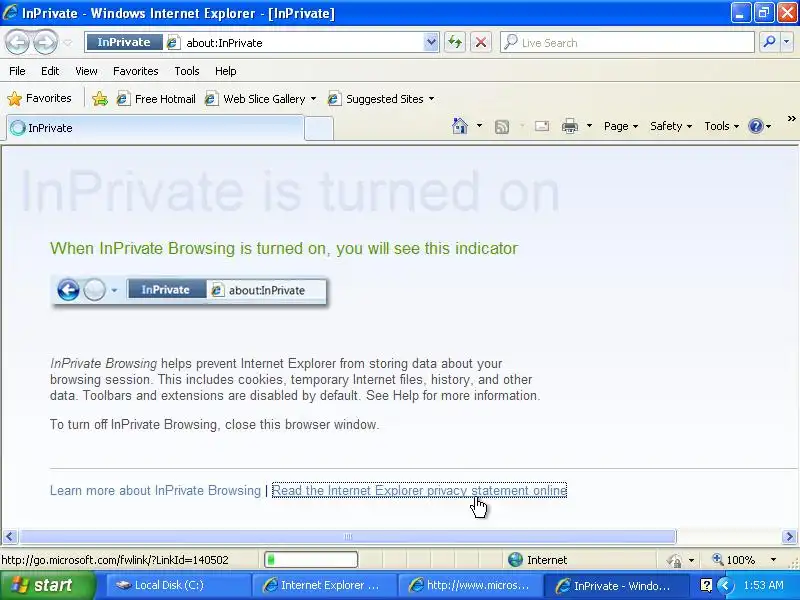The height and width of the screenshot is (600, 800).
Task: Click the horizontal scrollbar left arrow
Action: coord(10,536)
